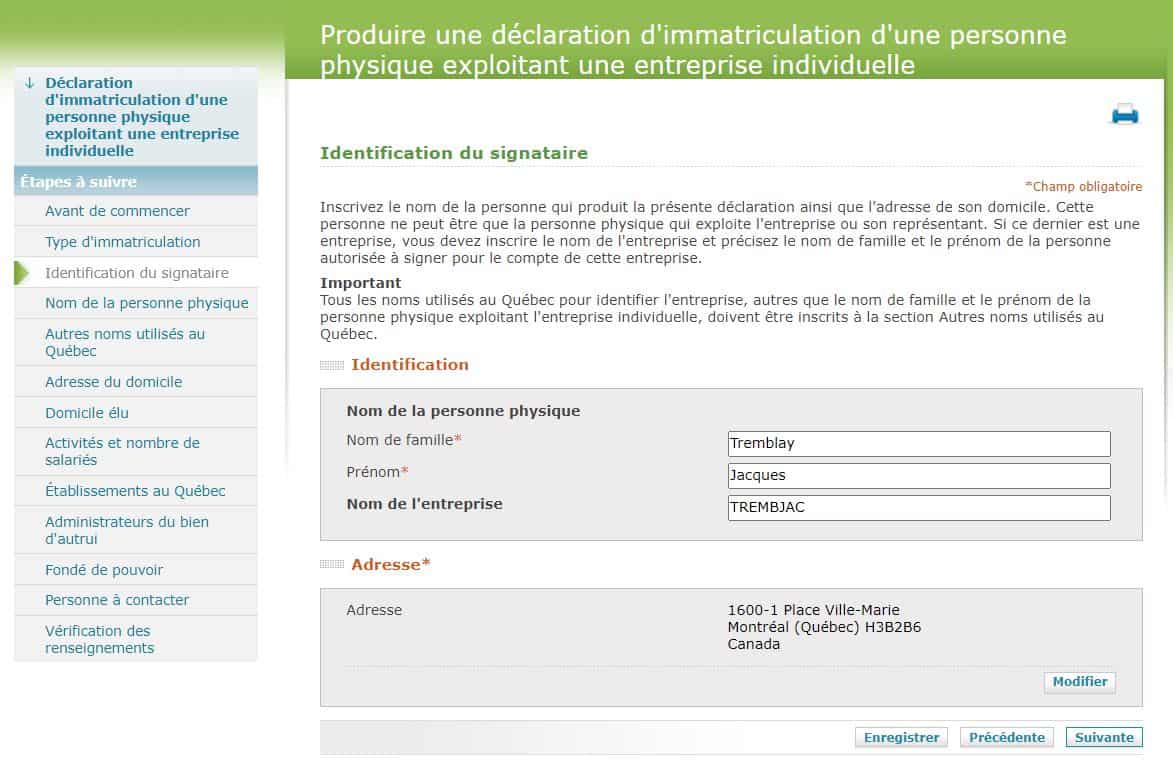Click the Nom de famille field containing Tremblay
Image resolution: width=1173 pixels, height=763 pixels.
(x=918, y=443)
